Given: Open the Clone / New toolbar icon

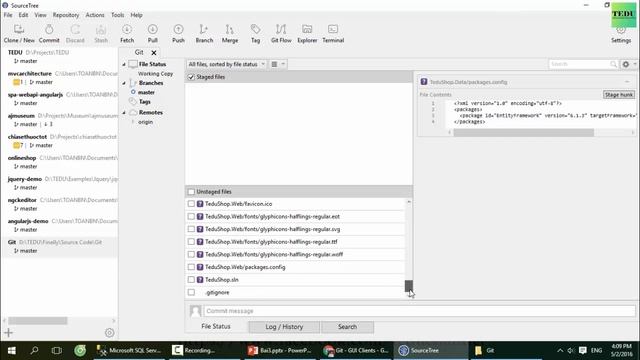Looking at the screenshot, I should click(19, 33).
